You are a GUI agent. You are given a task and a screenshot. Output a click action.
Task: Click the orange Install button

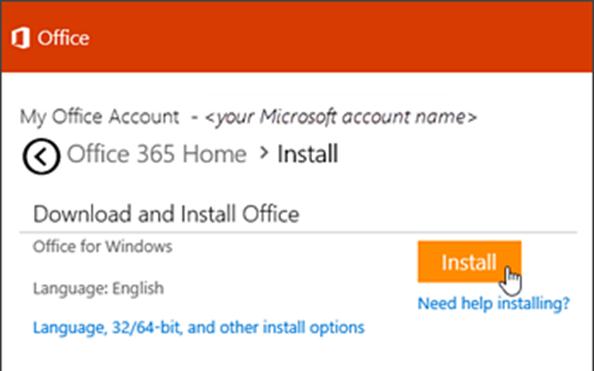pyautogui.click(x=469, y=262)
